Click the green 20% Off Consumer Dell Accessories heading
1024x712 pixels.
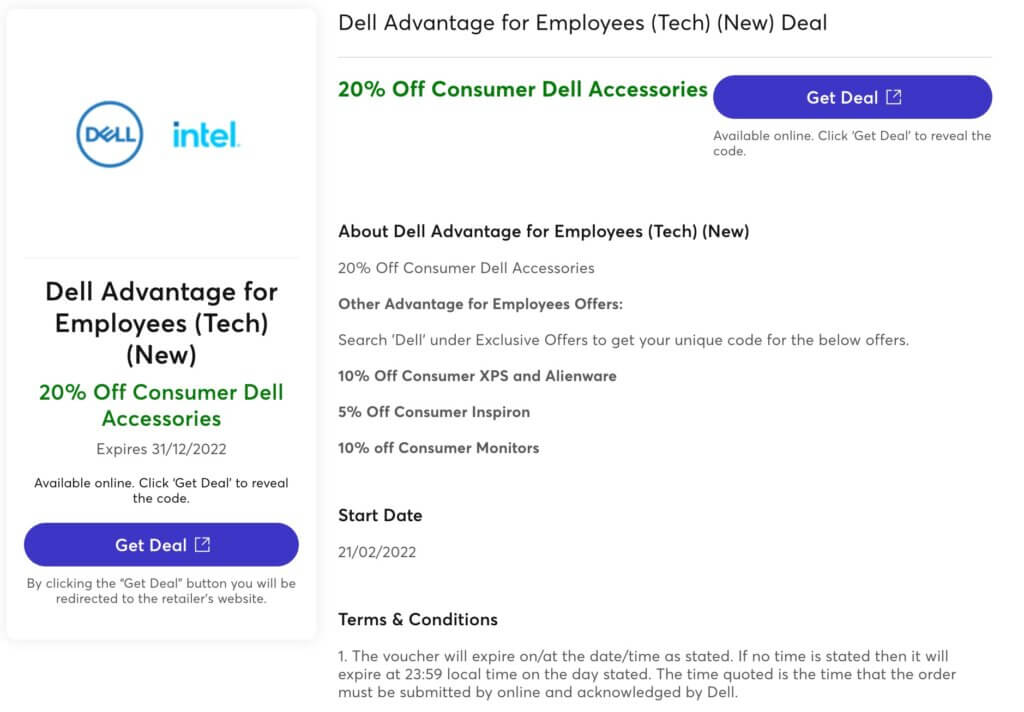522,89
